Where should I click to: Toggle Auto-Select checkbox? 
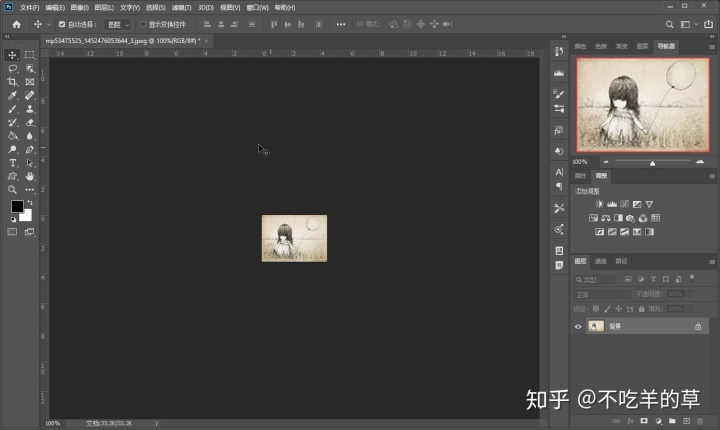(62, 24)
